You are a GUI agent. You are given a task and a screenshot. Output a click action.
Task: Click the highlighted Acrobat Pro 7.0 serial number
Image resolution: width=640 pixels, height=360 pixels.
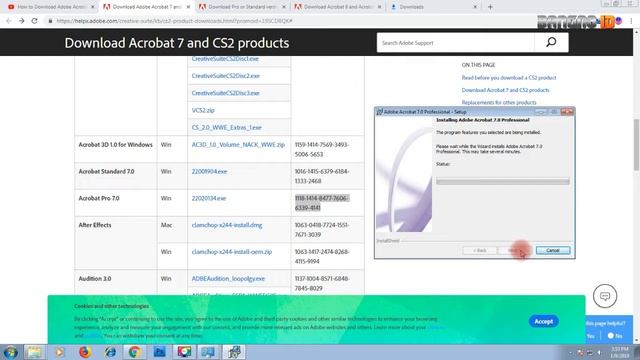[322, 203]
